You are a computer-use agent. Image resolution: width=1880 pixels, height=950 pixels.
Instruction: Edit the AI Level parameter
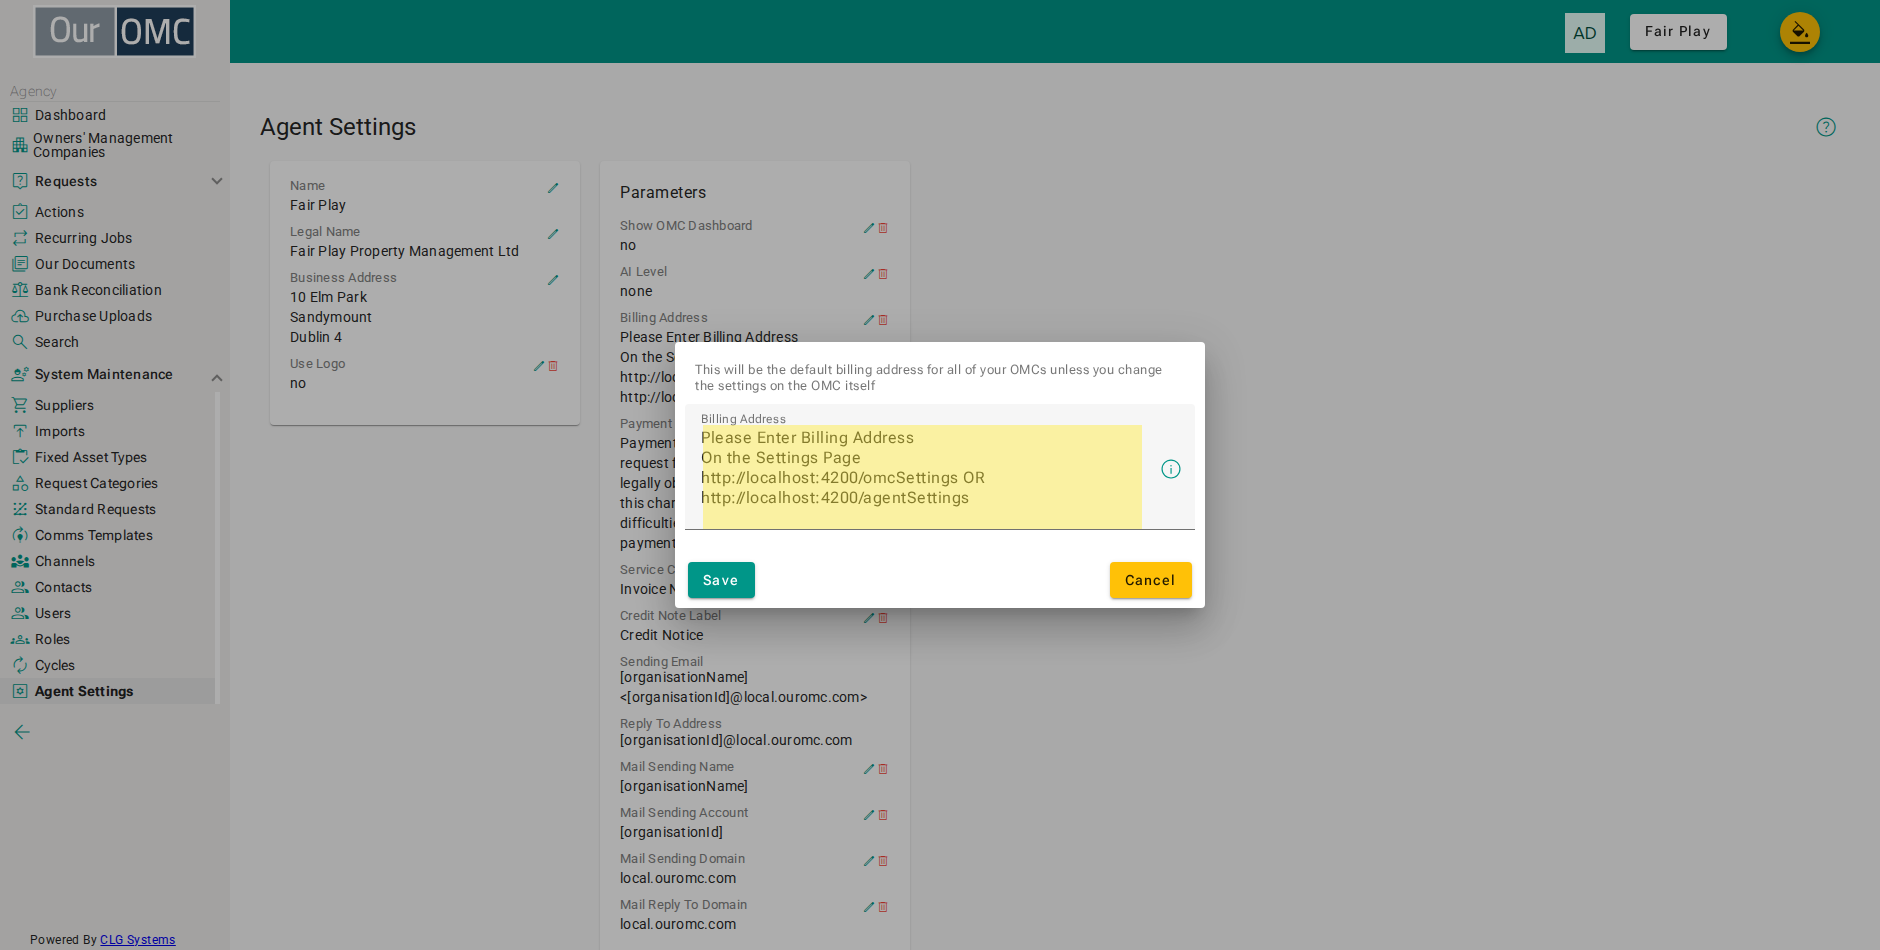tap(869, 274)
